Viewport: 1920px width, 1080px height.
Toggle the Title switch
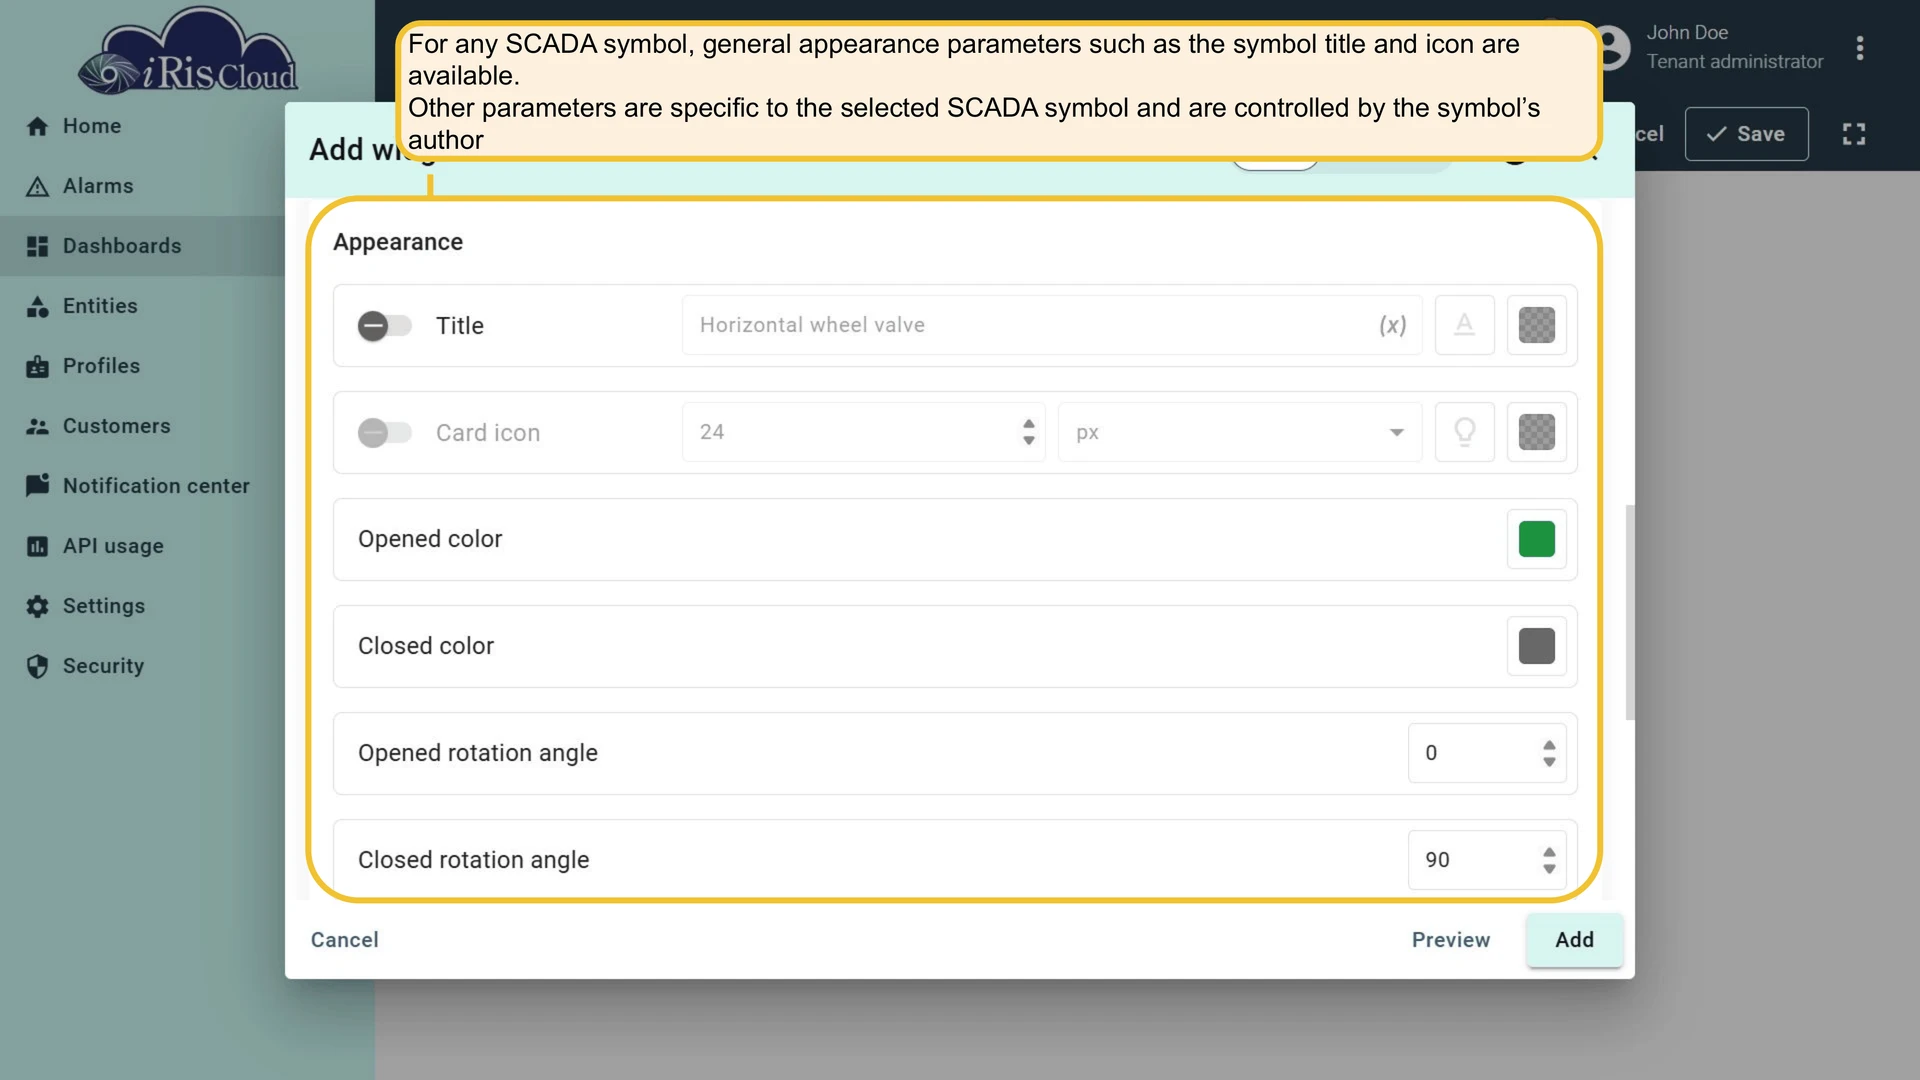point(385,326)
